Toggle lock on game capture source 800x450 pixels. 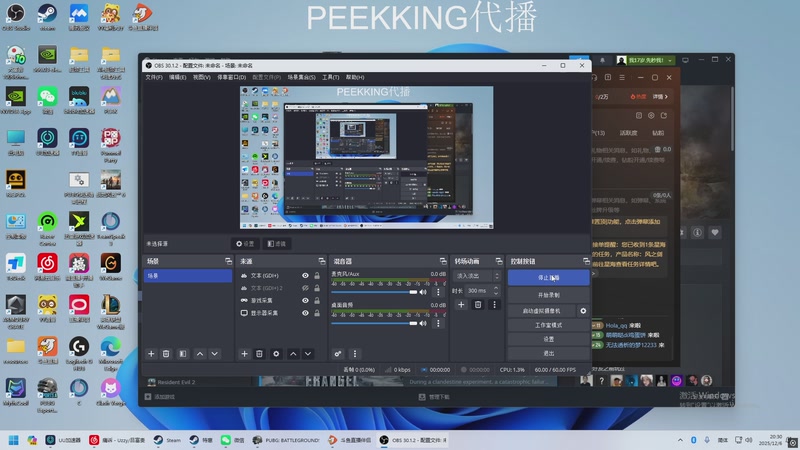(x=317, y=301)
